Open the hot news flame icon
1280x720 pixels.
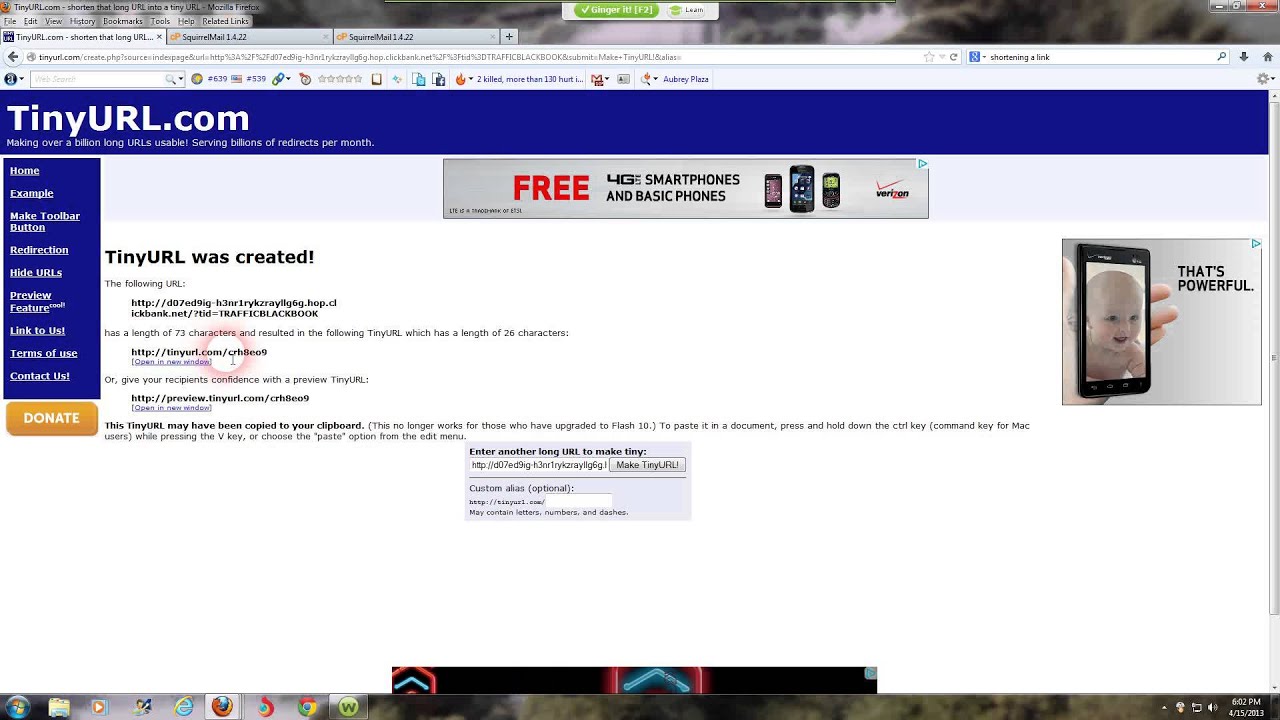pos(461,79)
